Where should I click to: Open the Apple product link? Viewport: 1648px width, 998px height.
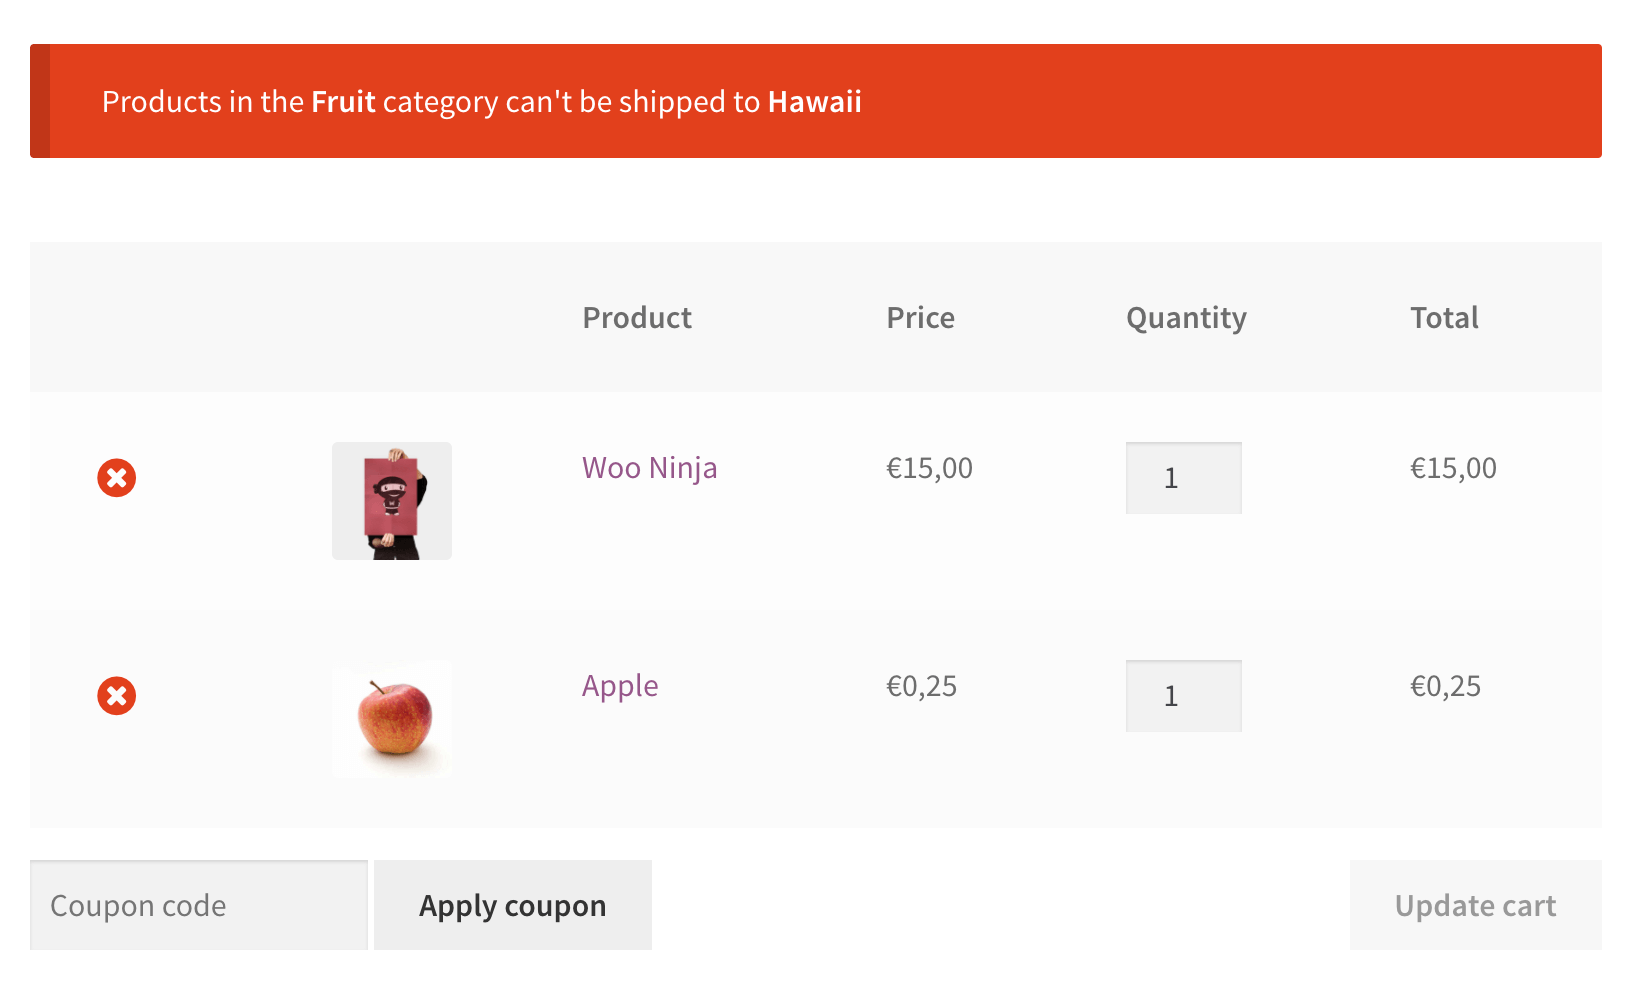[x=620, y=686]
